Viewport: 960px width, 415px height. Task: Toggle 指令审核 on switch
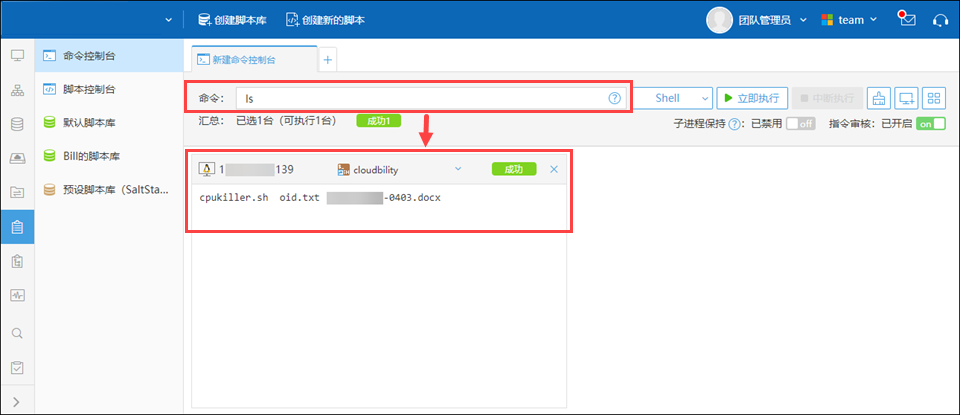tap(930, 124)
